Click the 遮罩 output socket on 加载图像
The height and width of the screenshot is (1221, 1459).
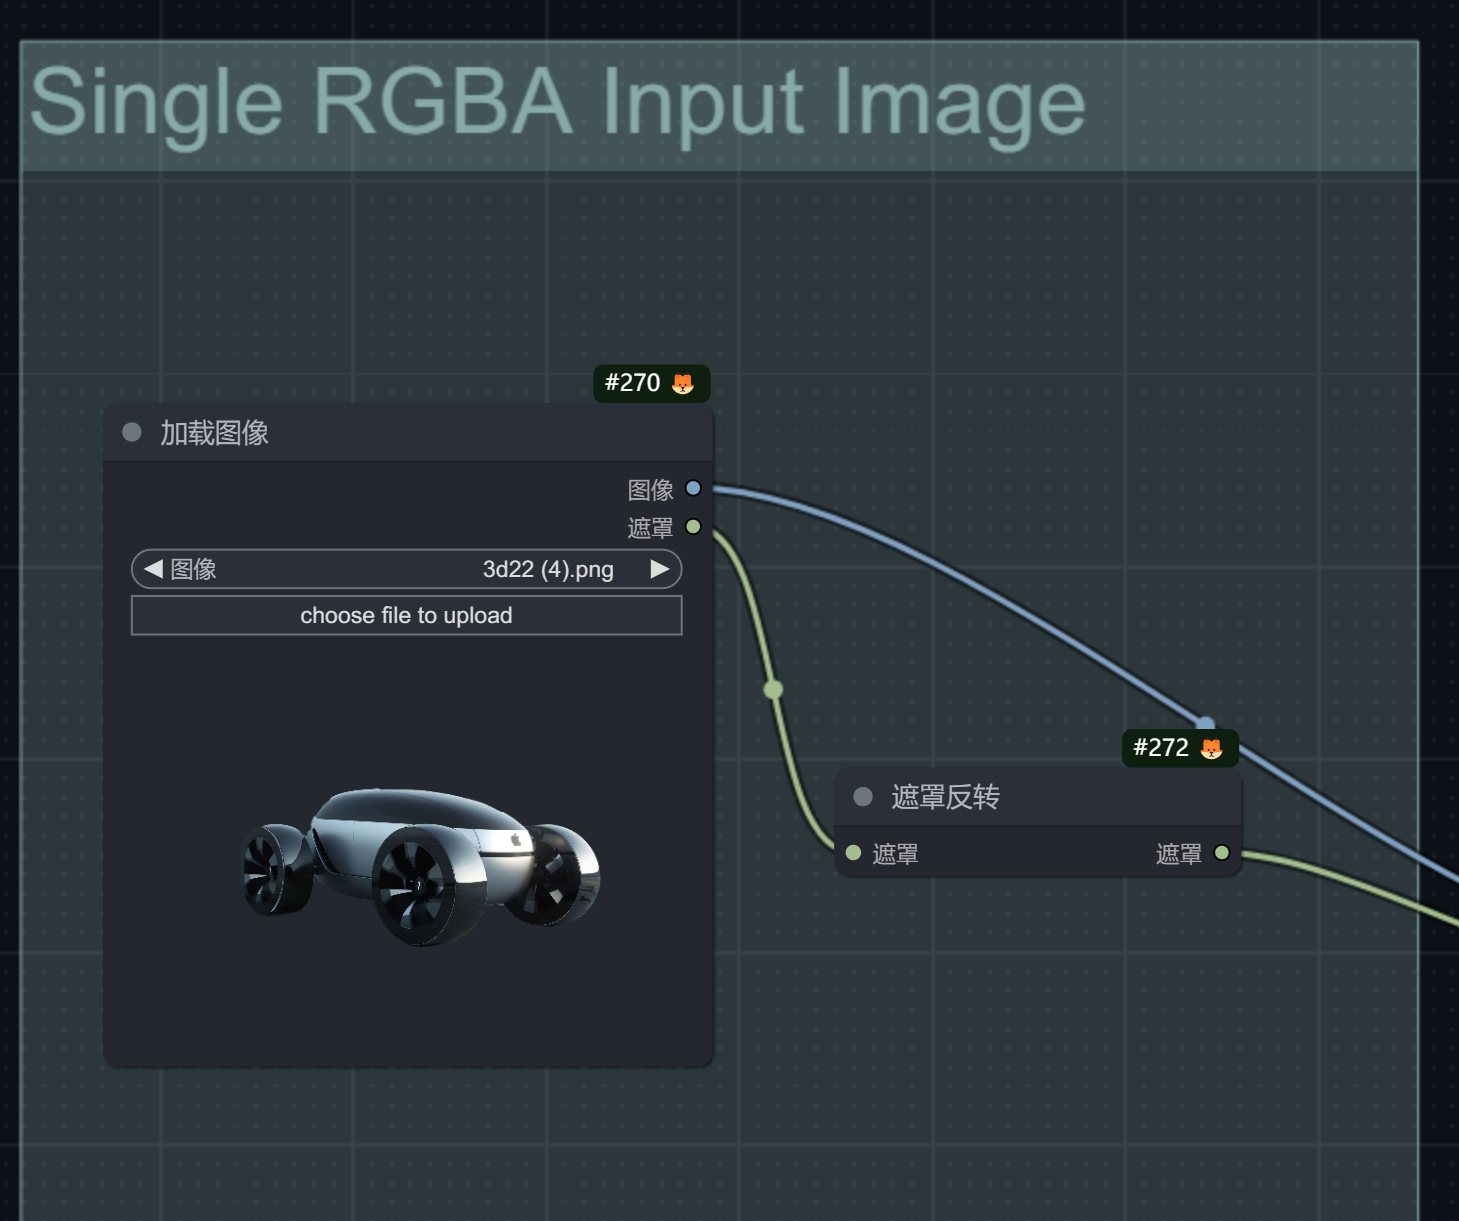(x=693, y=526)
